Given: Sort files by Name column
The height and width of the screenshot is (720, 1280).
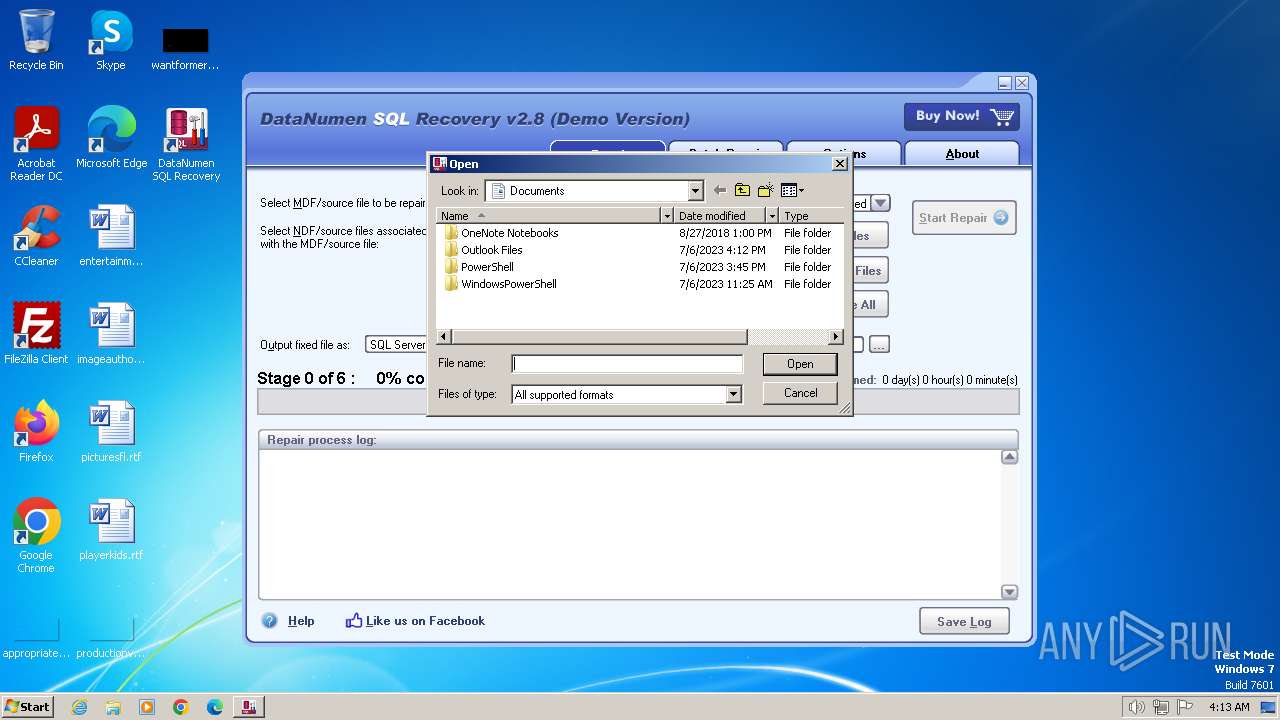Looking at the screenshot, I should tap(549, 216).
